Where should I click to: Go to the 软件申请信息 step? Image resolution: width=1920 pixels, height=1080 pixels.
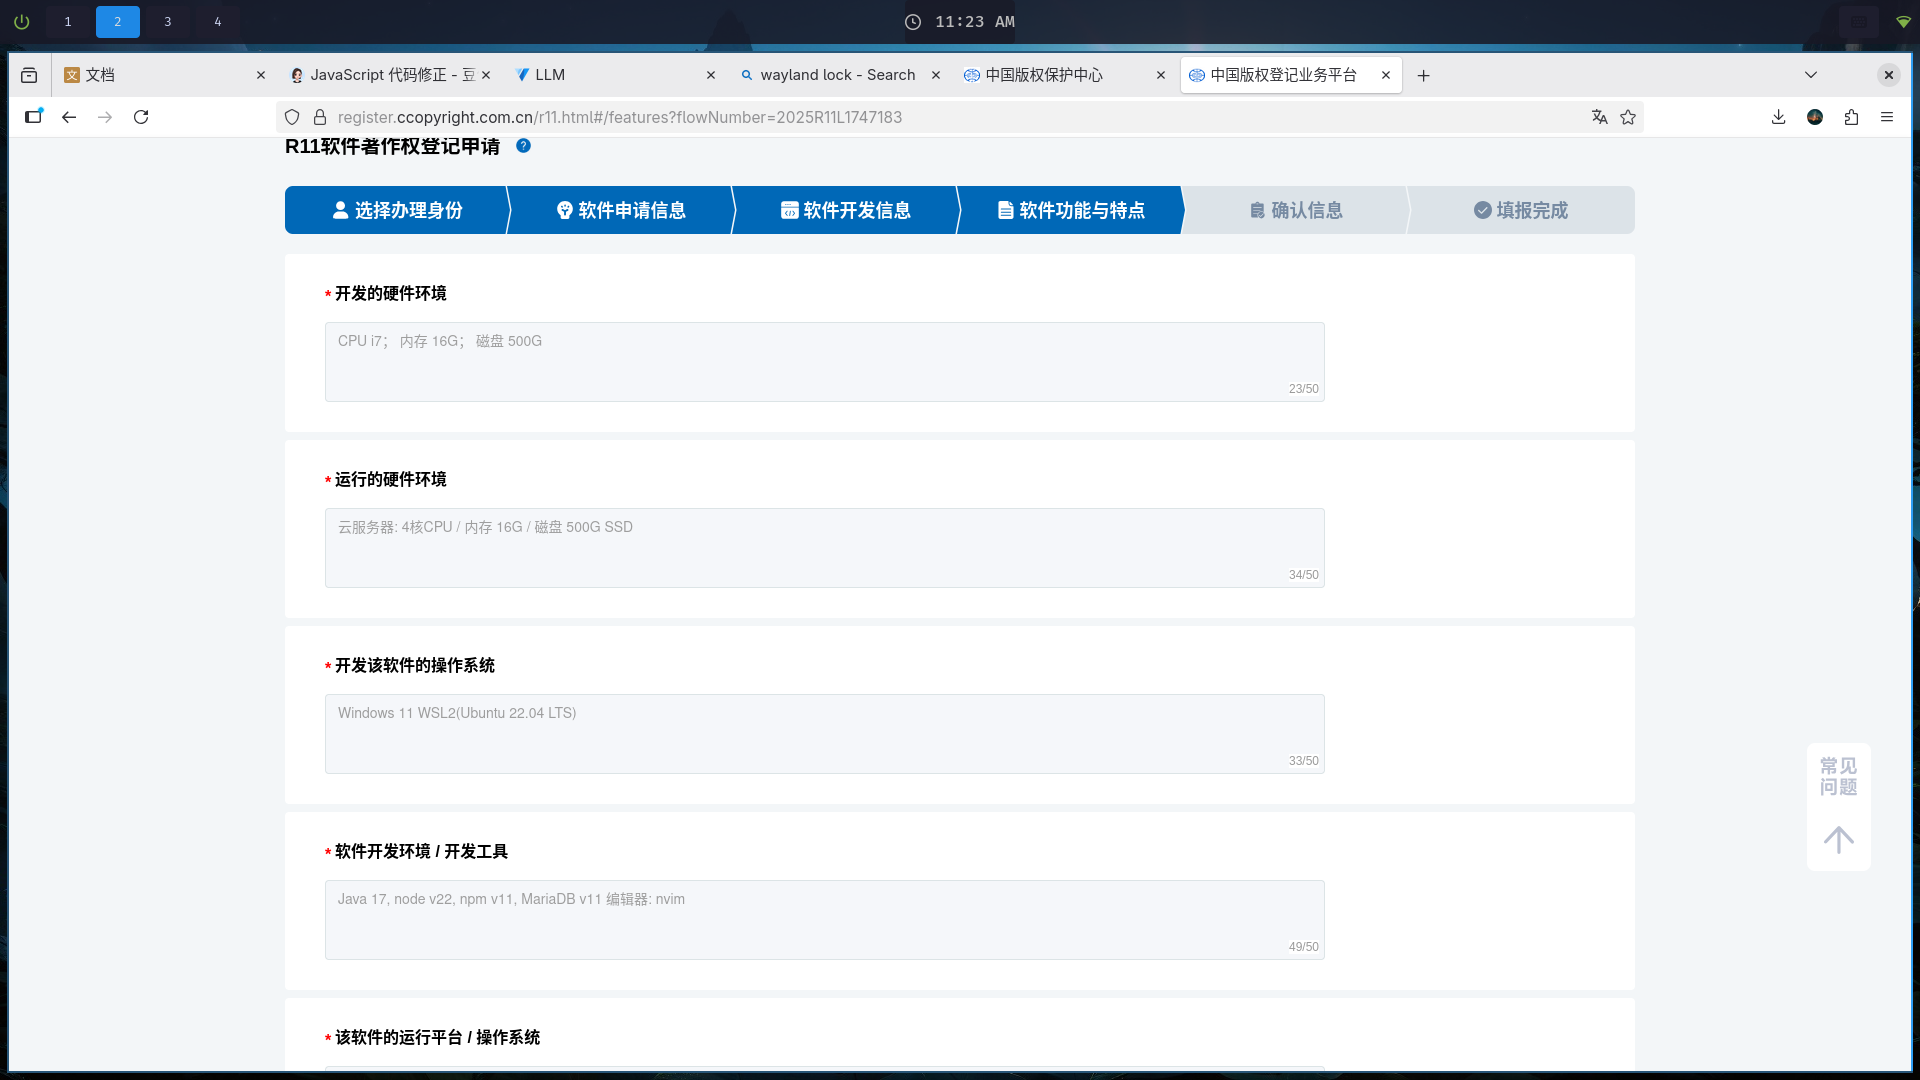[x=621, y=210]
